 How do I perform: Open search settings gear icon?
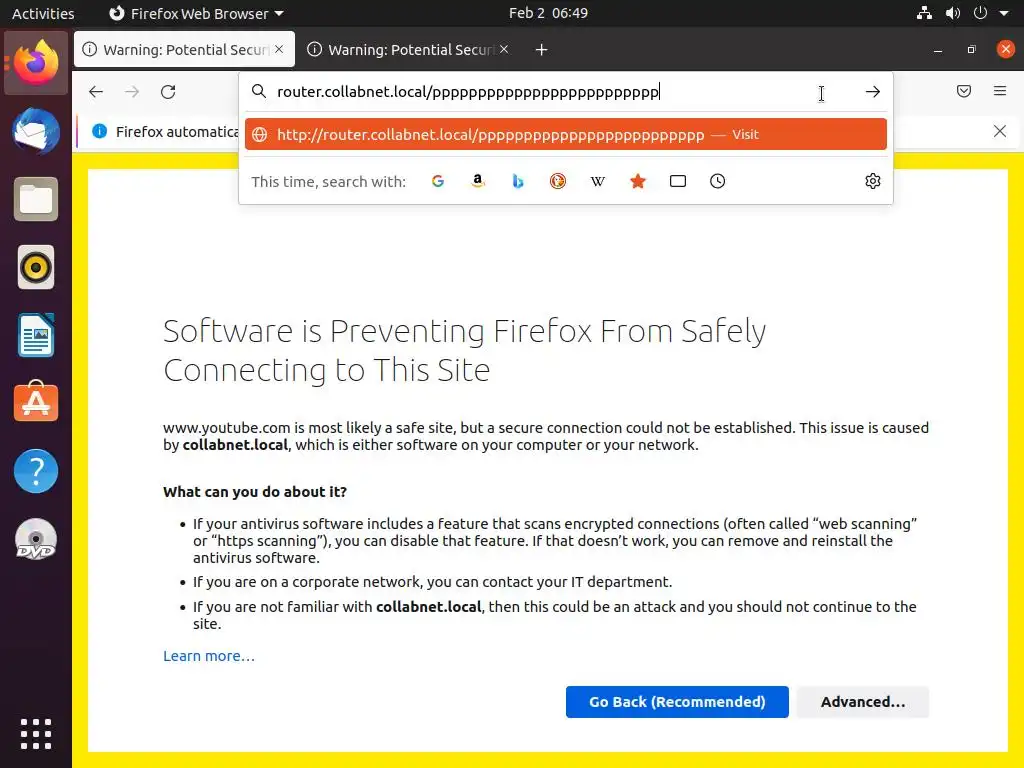tap(873, 181)
